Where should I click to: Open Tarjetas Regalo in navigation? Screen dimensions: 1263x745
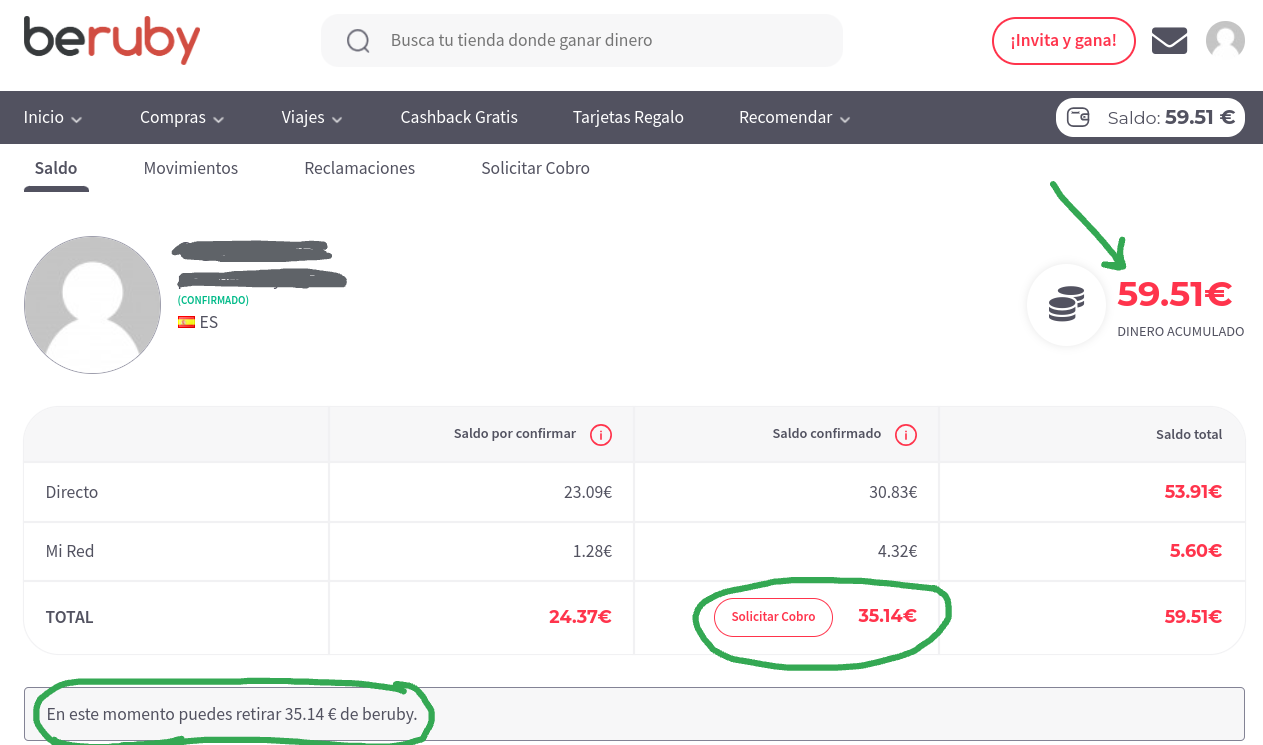628,118
